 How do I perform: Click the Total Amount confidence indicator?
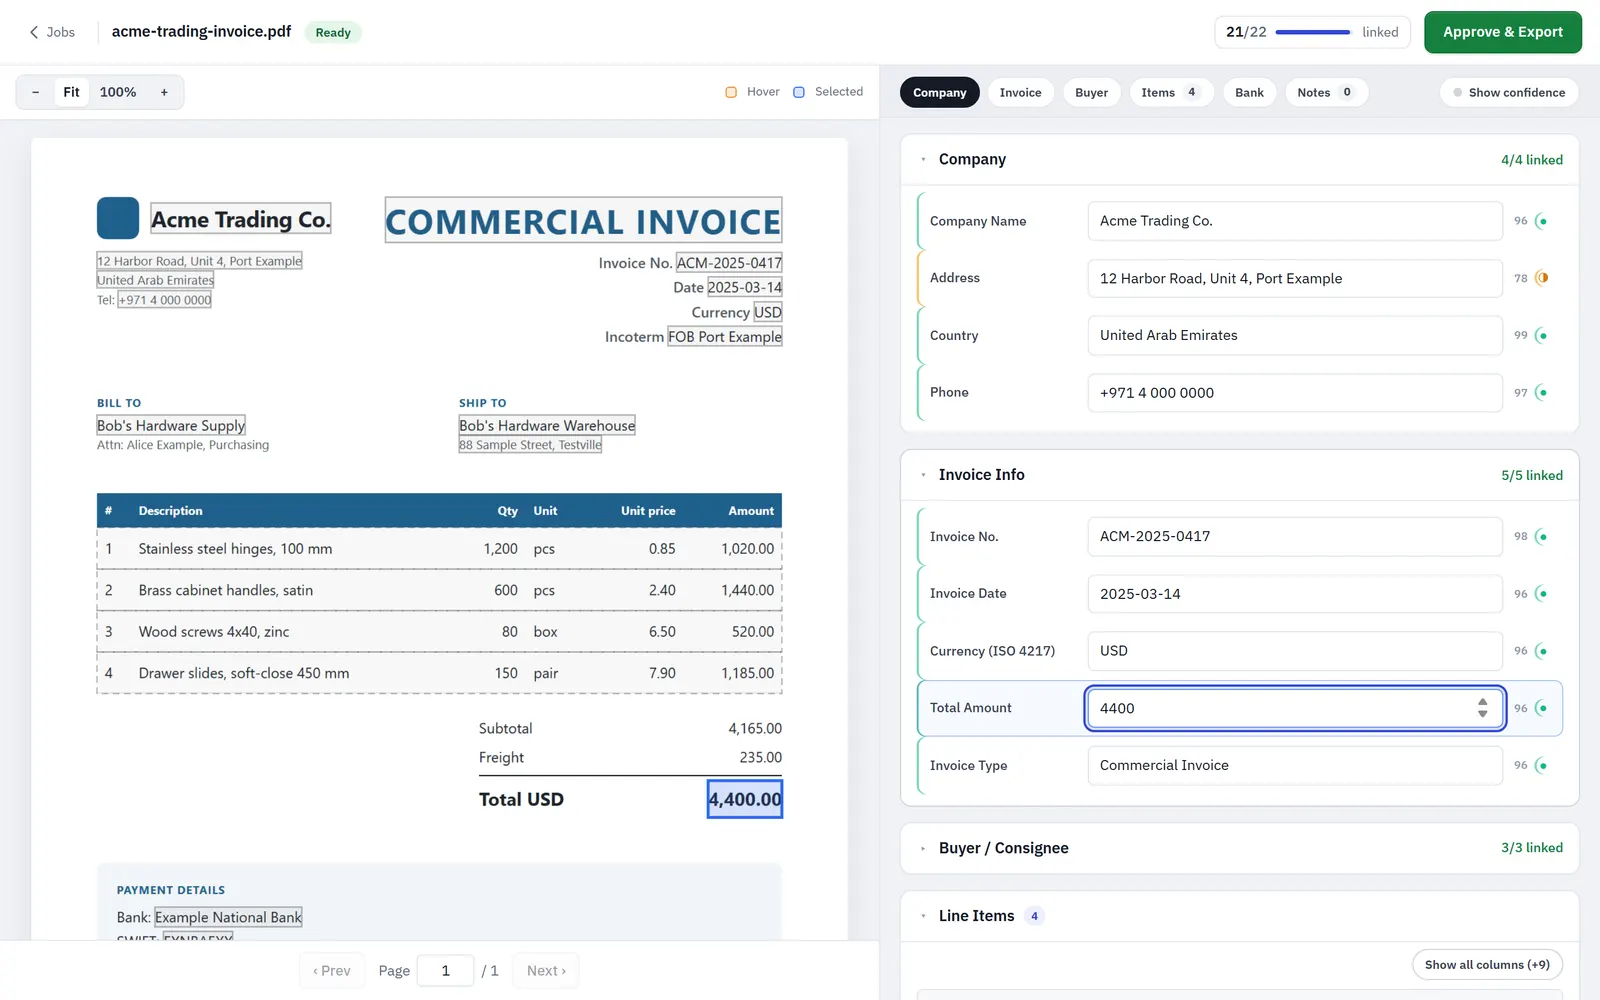[x=1542, y=708]
